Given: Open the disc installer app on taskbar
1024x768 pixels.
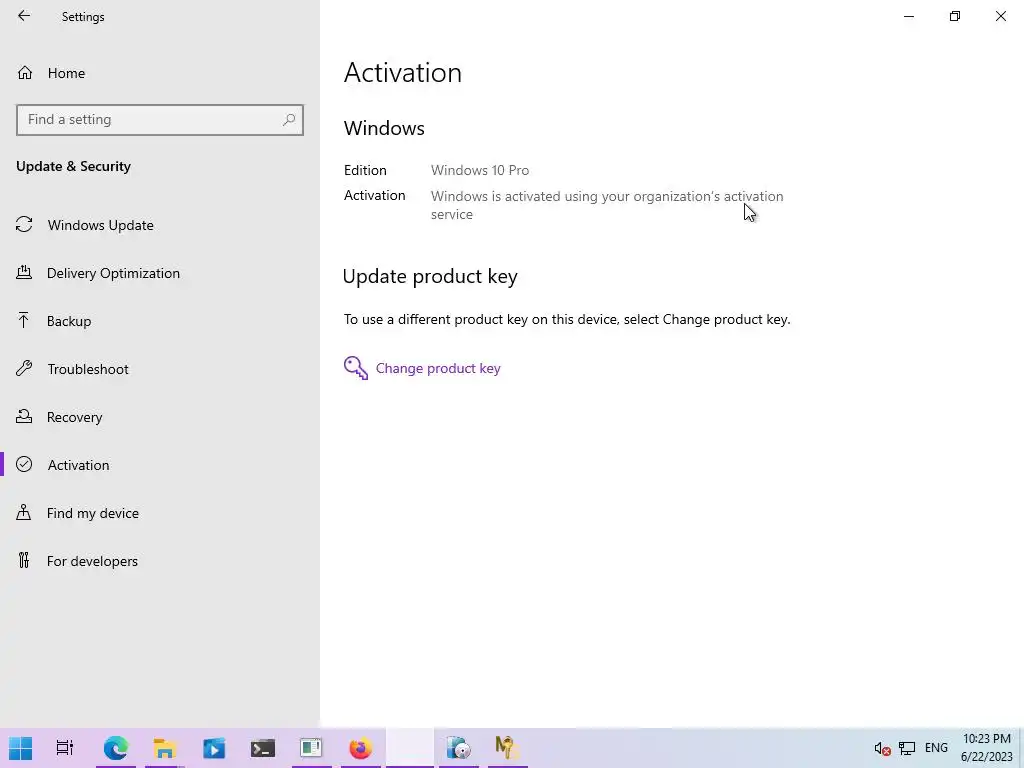Looking at the screenshot, I should click(x=458, y=748).
